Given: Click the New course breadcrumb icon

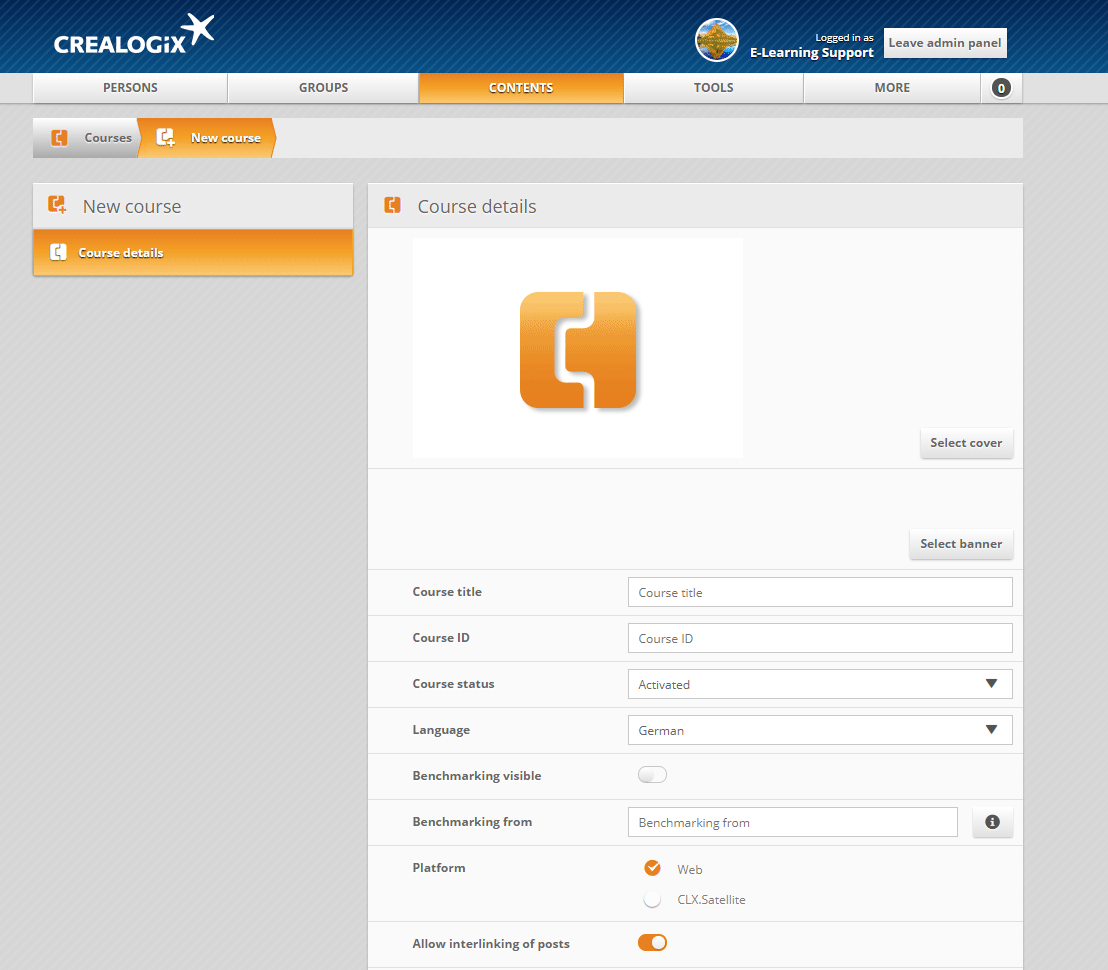Looking at the screenshot, I should (166, 138).
